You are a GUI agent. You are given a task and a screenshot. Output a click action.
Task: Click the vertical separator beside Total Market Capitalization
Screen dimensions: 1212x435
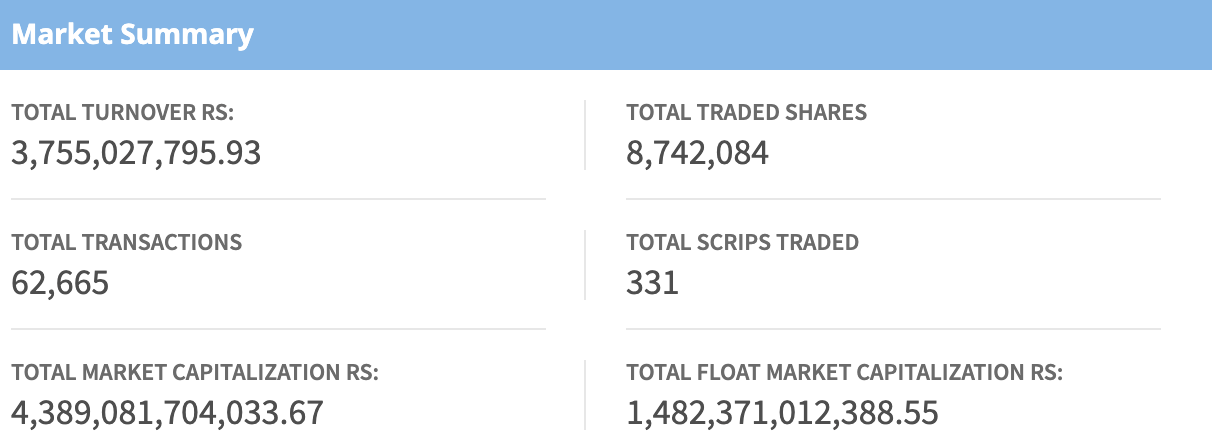click(x=585, y=396)
